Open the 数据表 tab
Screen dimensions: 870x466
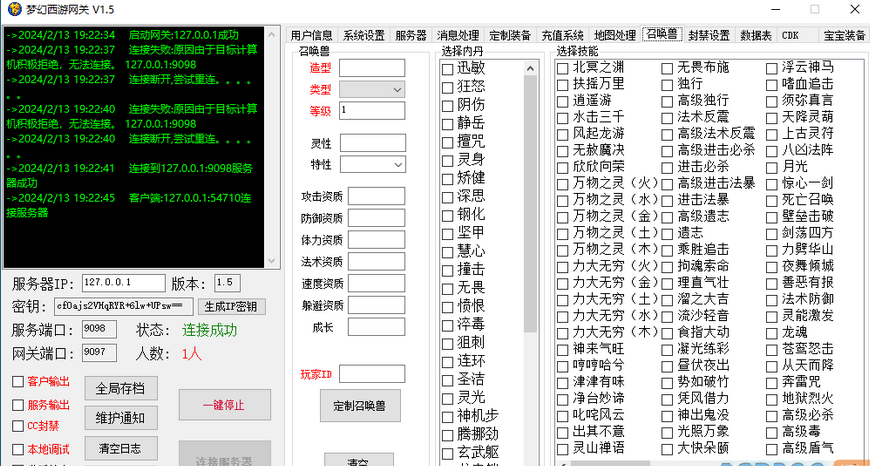tap(756, 36)
